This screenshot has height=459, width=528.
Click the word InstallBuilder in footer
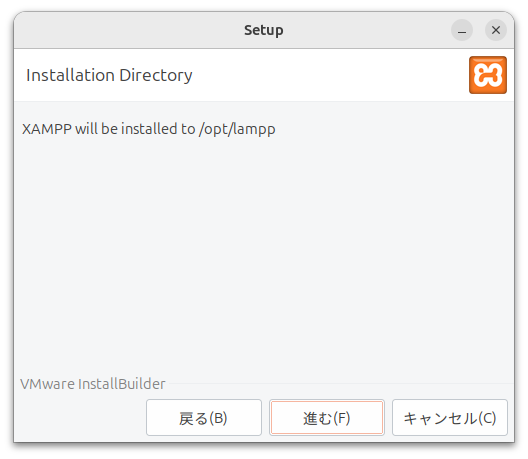click(122, 384)
